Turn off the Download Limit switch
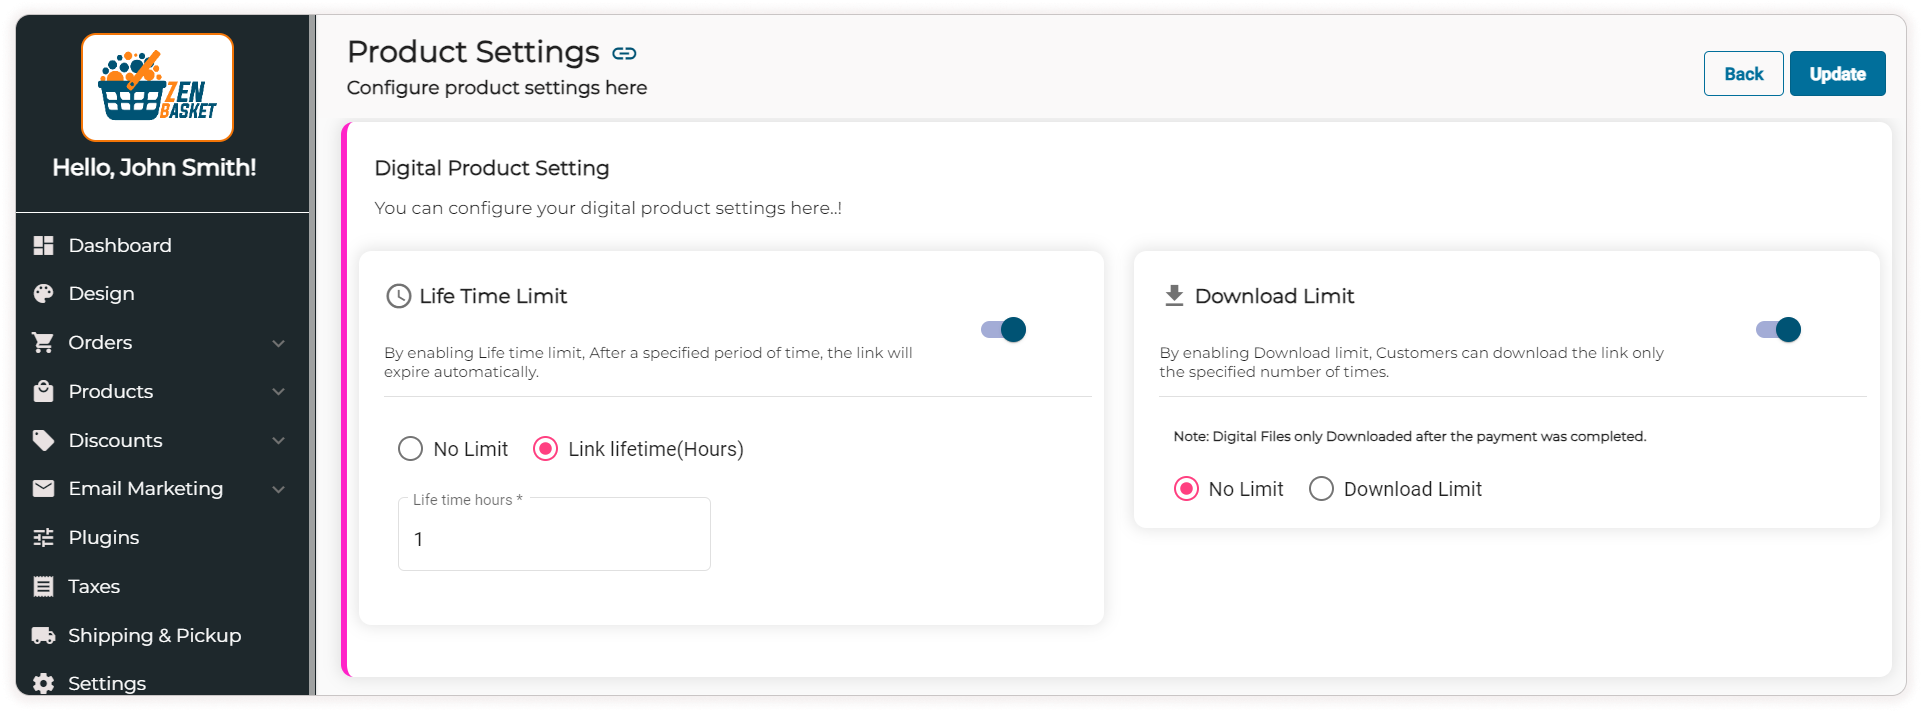This screenshot has height=712, width=1922. click(1779, 330)
